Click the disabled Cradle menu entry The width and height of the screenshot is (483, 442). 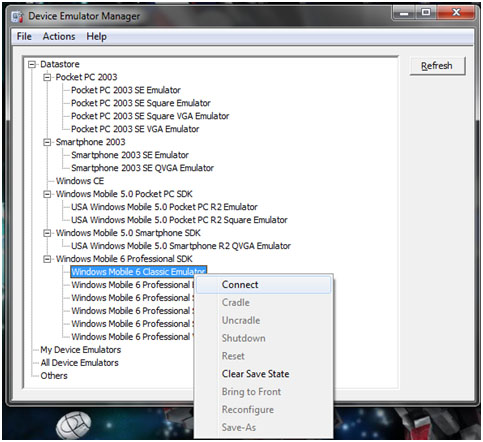coord(264,302)
